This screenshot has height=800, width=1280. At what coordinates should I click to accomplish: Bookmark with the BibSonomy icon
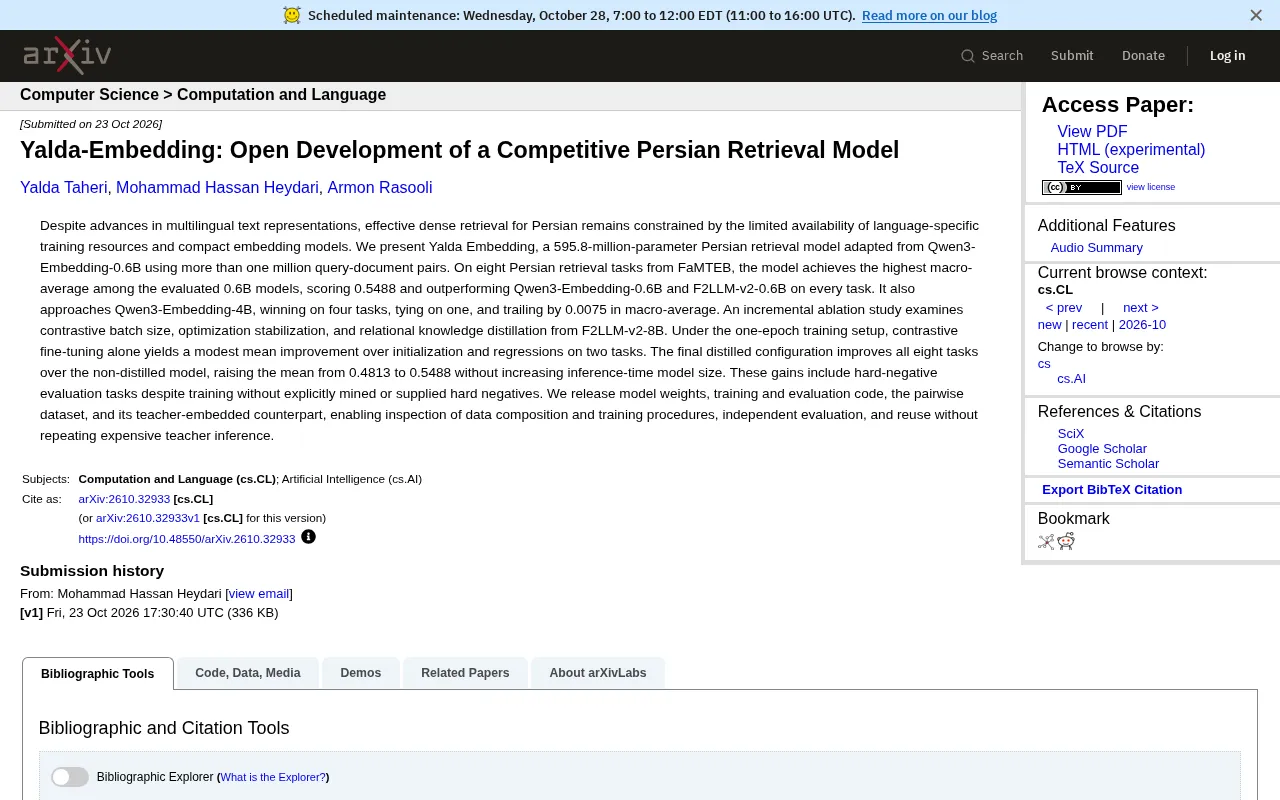pos(1046,541)
